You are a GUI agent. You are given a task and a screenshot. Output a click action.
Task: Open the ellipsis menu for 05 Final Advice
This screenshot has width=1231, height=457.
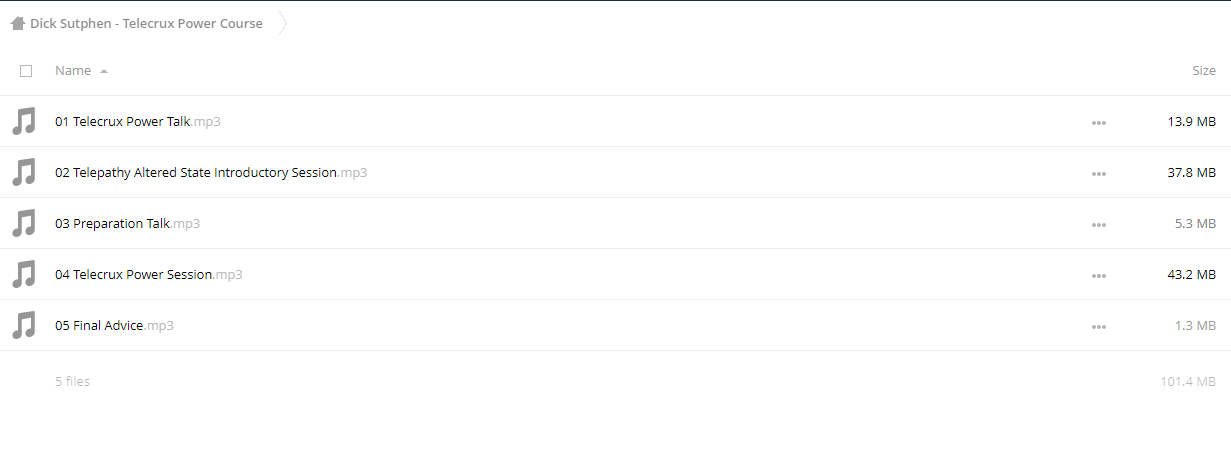[x=1099, y=326]
